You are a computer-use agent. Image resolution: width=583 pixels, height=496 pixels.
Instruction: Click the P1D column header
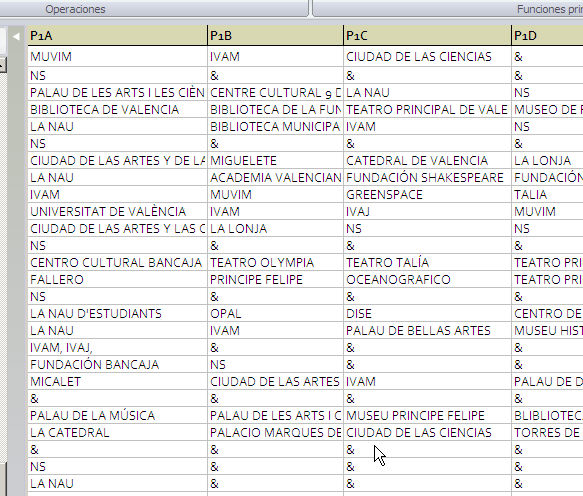tap(547, 36)
